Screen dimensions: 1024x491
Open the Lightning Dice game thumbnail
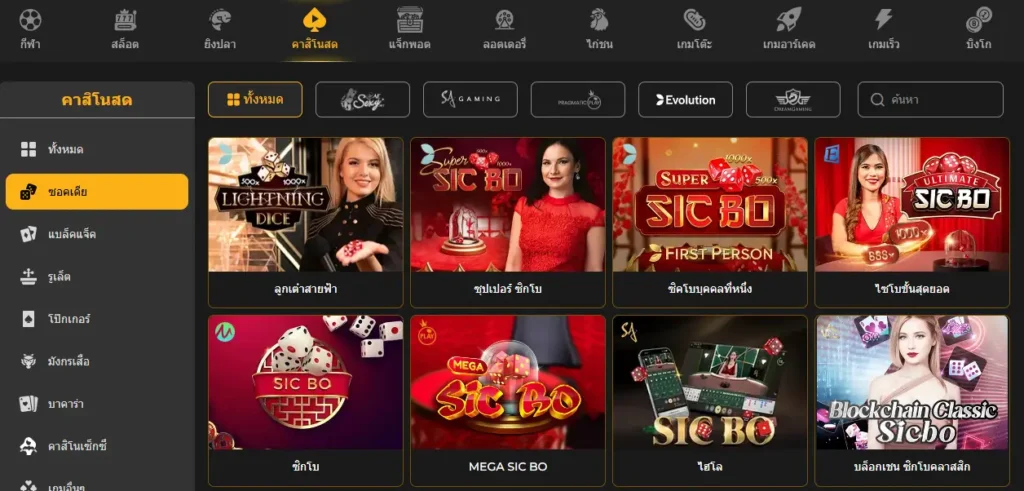click(306, 204)
